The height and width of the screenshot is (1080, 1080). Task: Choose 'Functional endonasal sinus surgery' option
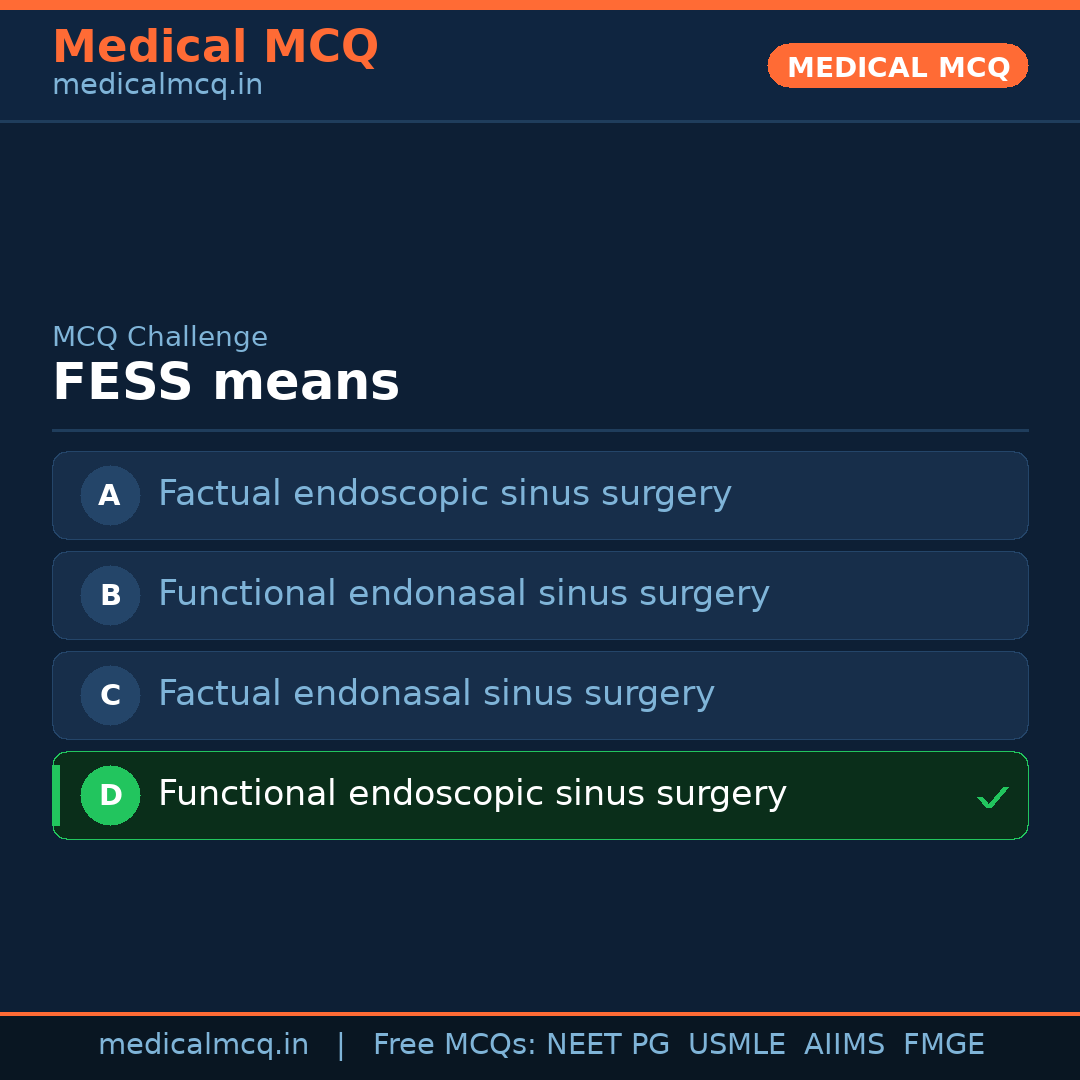click(463, 594)
